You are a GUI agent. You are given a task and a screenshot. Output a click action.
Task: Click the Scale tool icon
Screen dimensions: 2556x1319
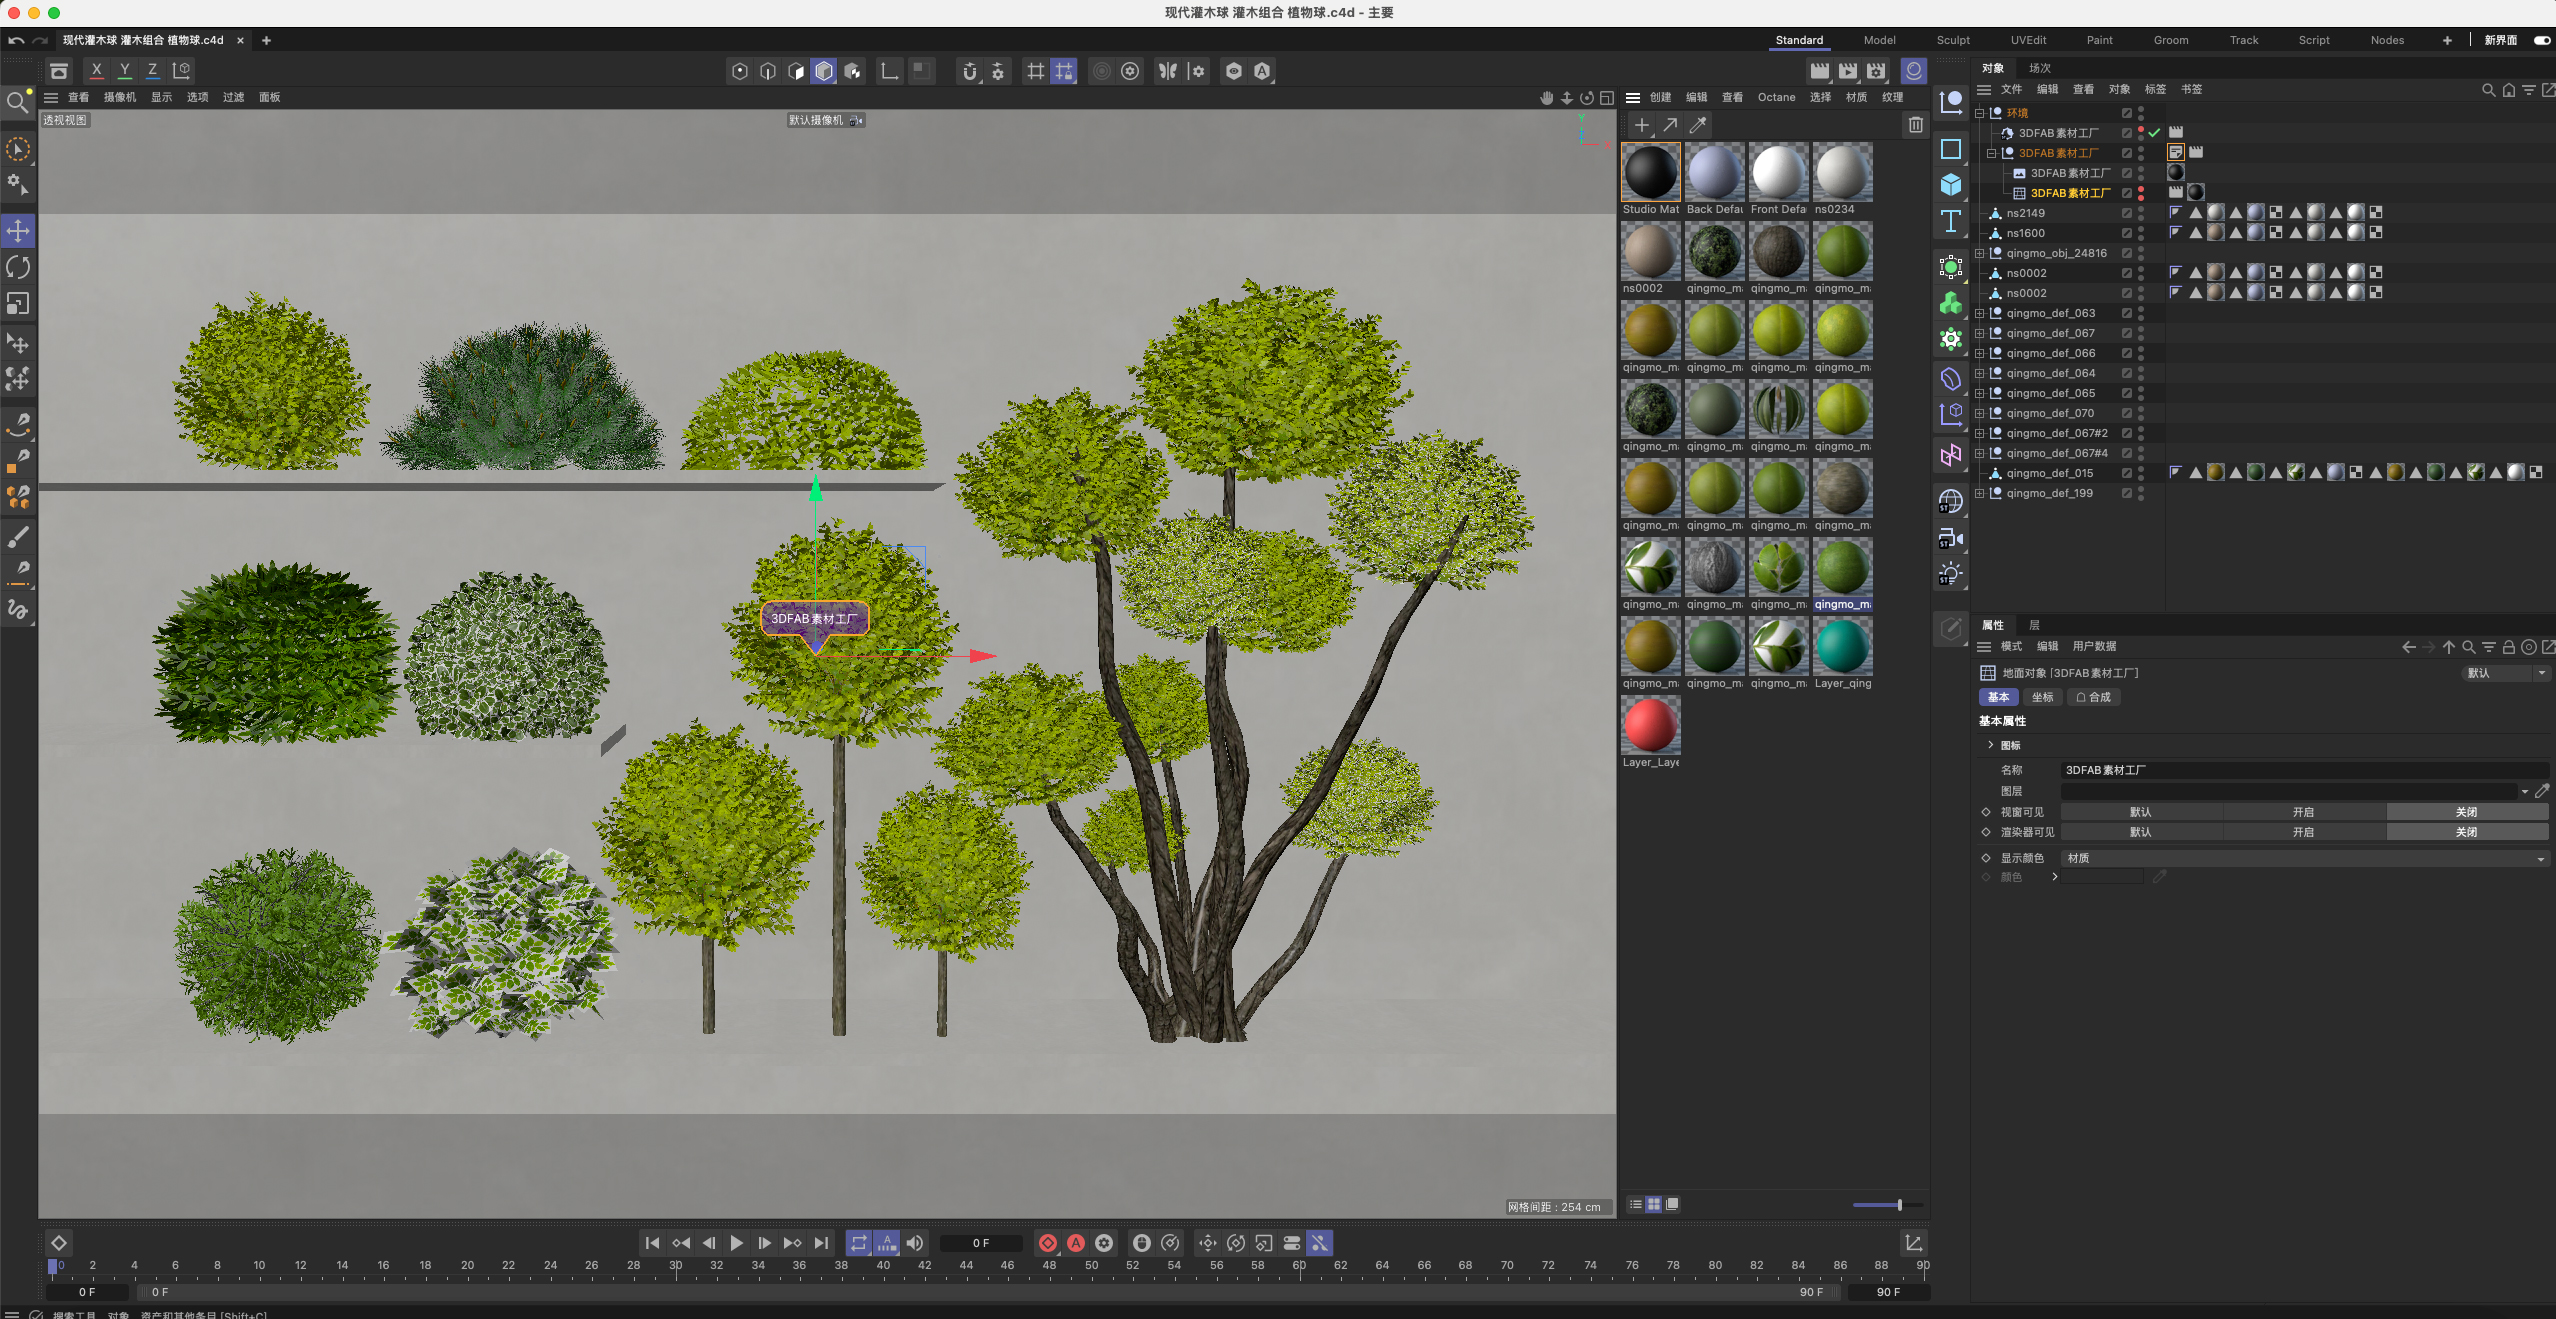pos(18,303)
